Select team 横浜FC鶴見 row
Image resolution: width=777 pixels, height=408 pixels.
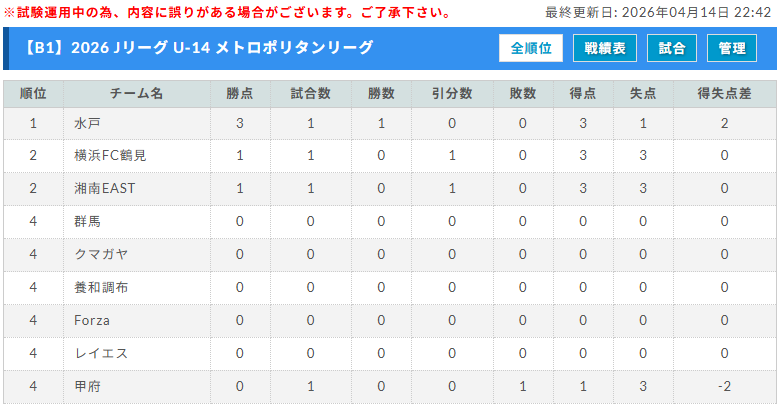(x=110, y=155)
